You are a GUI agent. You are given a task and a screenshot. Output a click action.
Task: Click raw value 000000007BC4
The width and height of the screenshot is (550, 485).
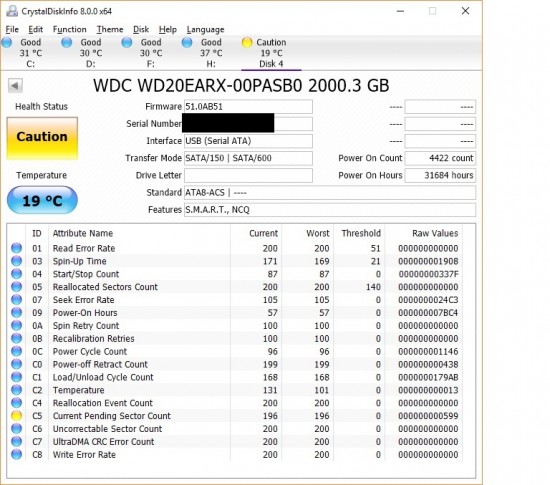[428, 313]
